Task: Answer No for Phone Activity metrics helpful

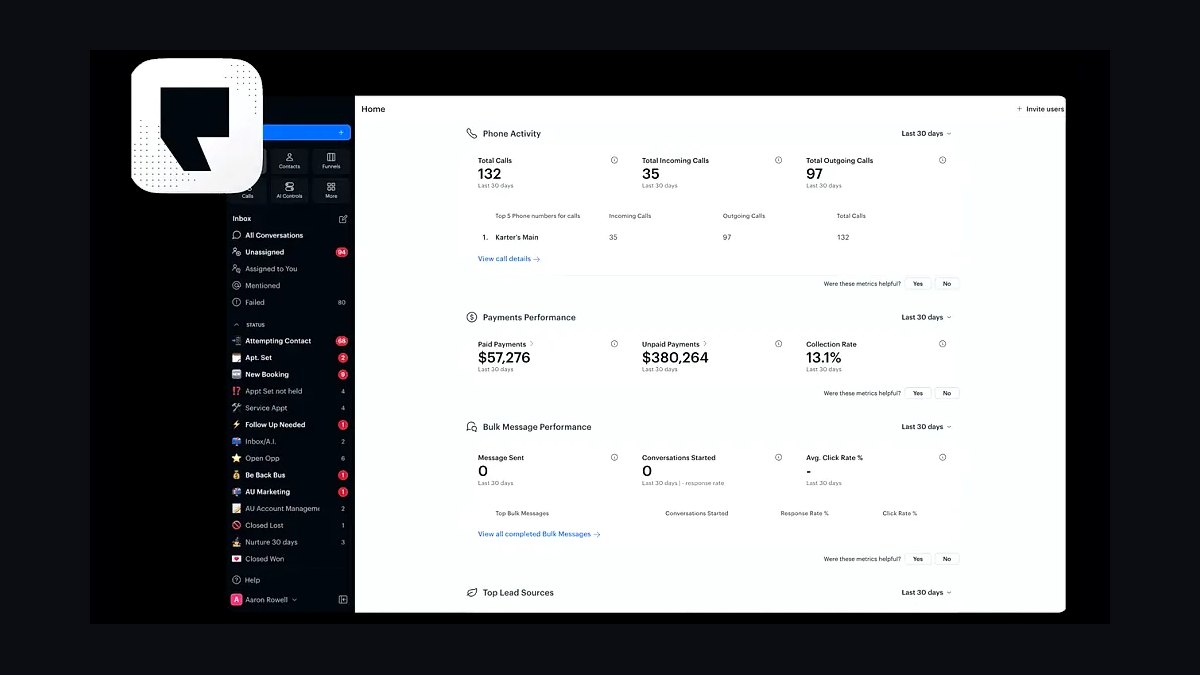Action: click(x=947, y=283)
